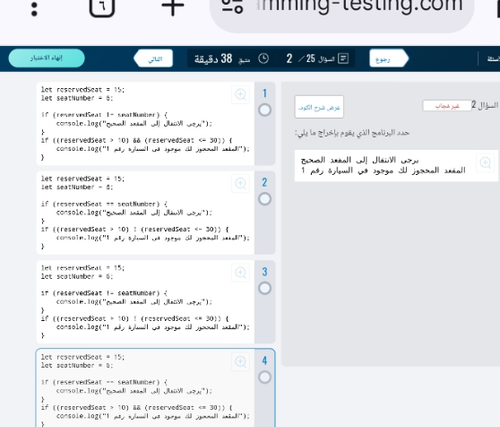Click the غير مجاب status label
This screenshot has height=427, width=500.
pyautogui.click(x=447, y=106)
